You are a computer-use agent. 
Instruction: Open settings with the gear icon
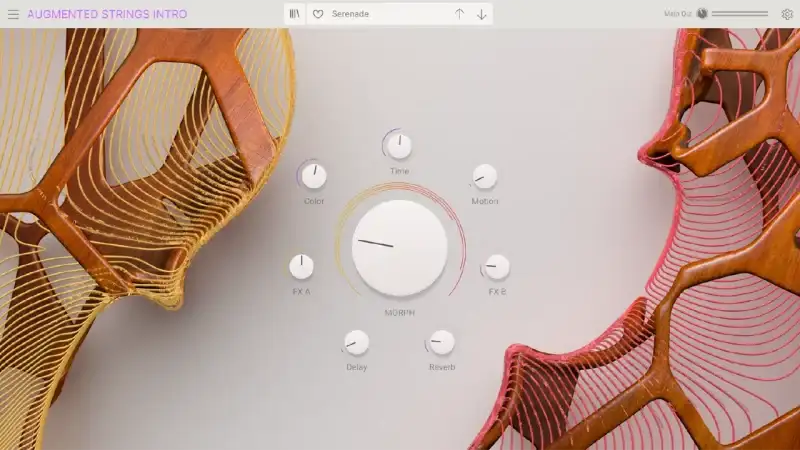point(787,14)
